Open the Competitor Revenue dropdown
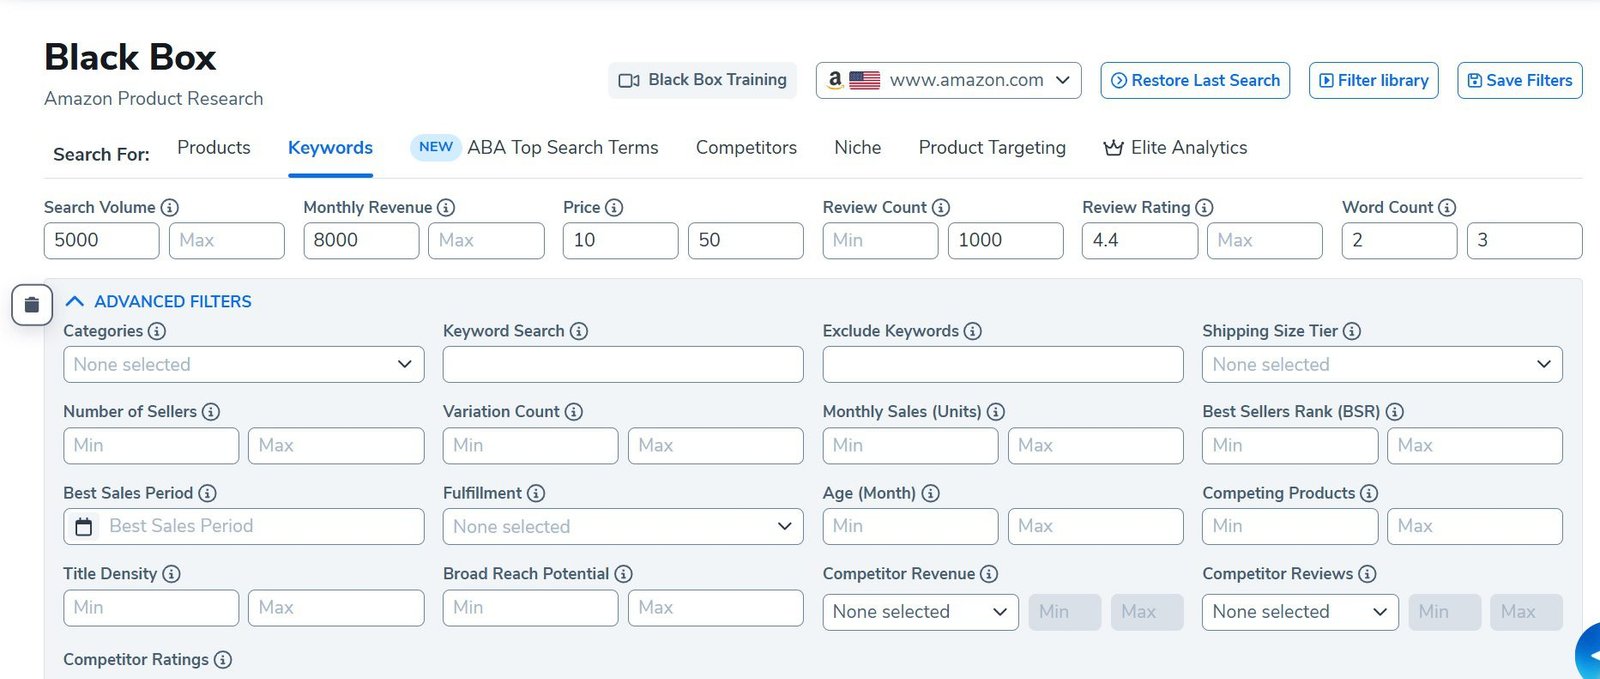The width and height of the screenshot is (1600, 679). [920, 612]
